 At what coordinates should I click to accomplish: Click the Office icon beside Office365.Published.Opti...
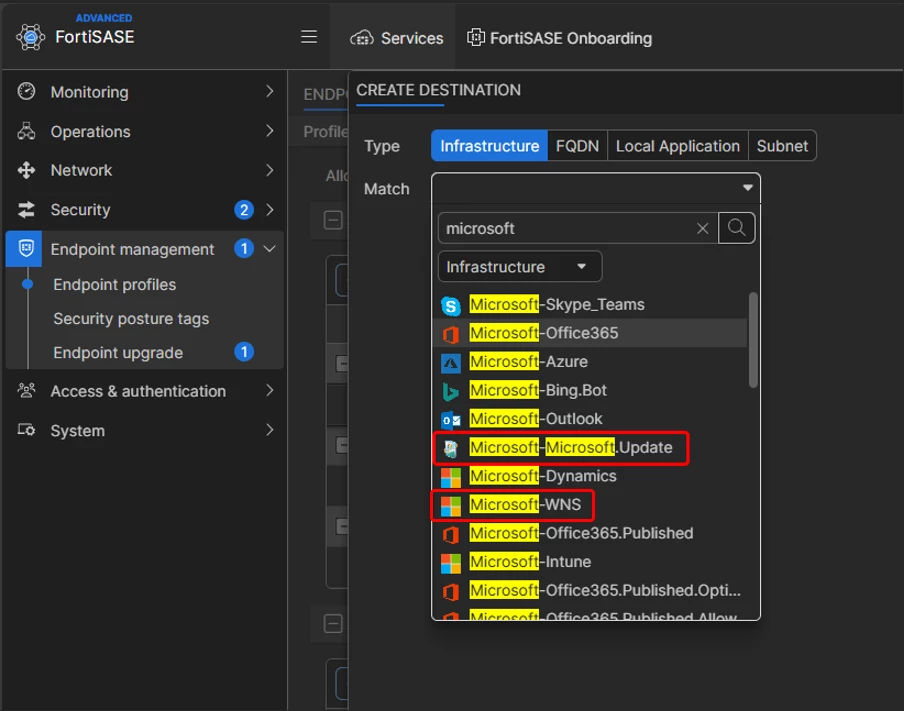coord(451,591)
